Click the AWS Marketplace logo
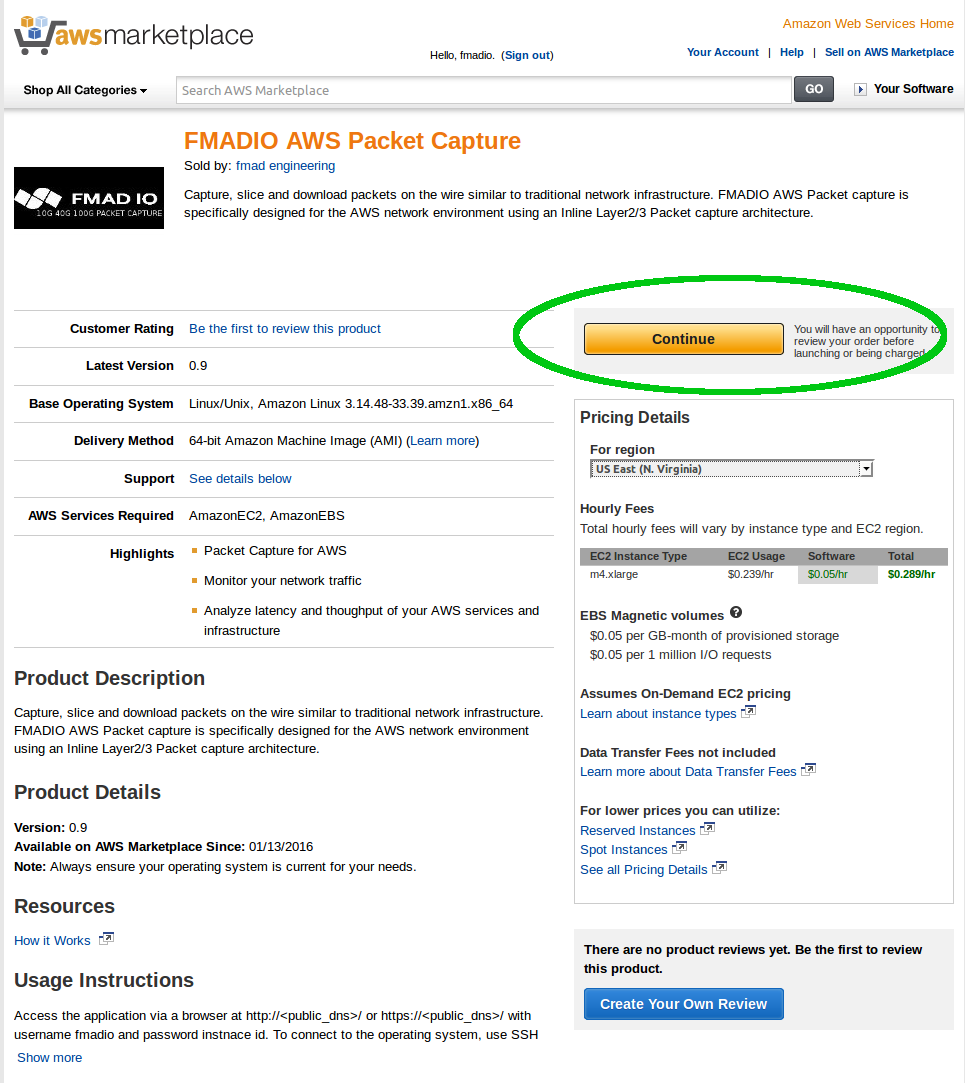 point(130,35)
